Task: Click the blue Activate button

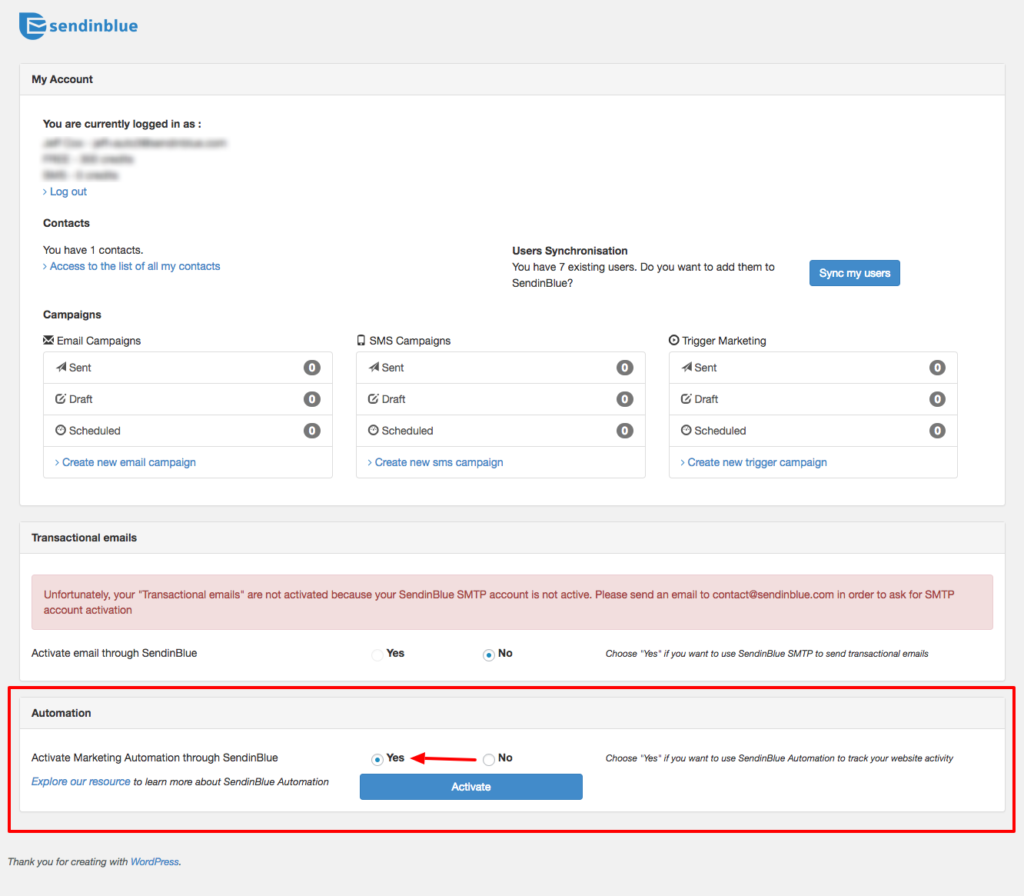Action: (471, 787)
